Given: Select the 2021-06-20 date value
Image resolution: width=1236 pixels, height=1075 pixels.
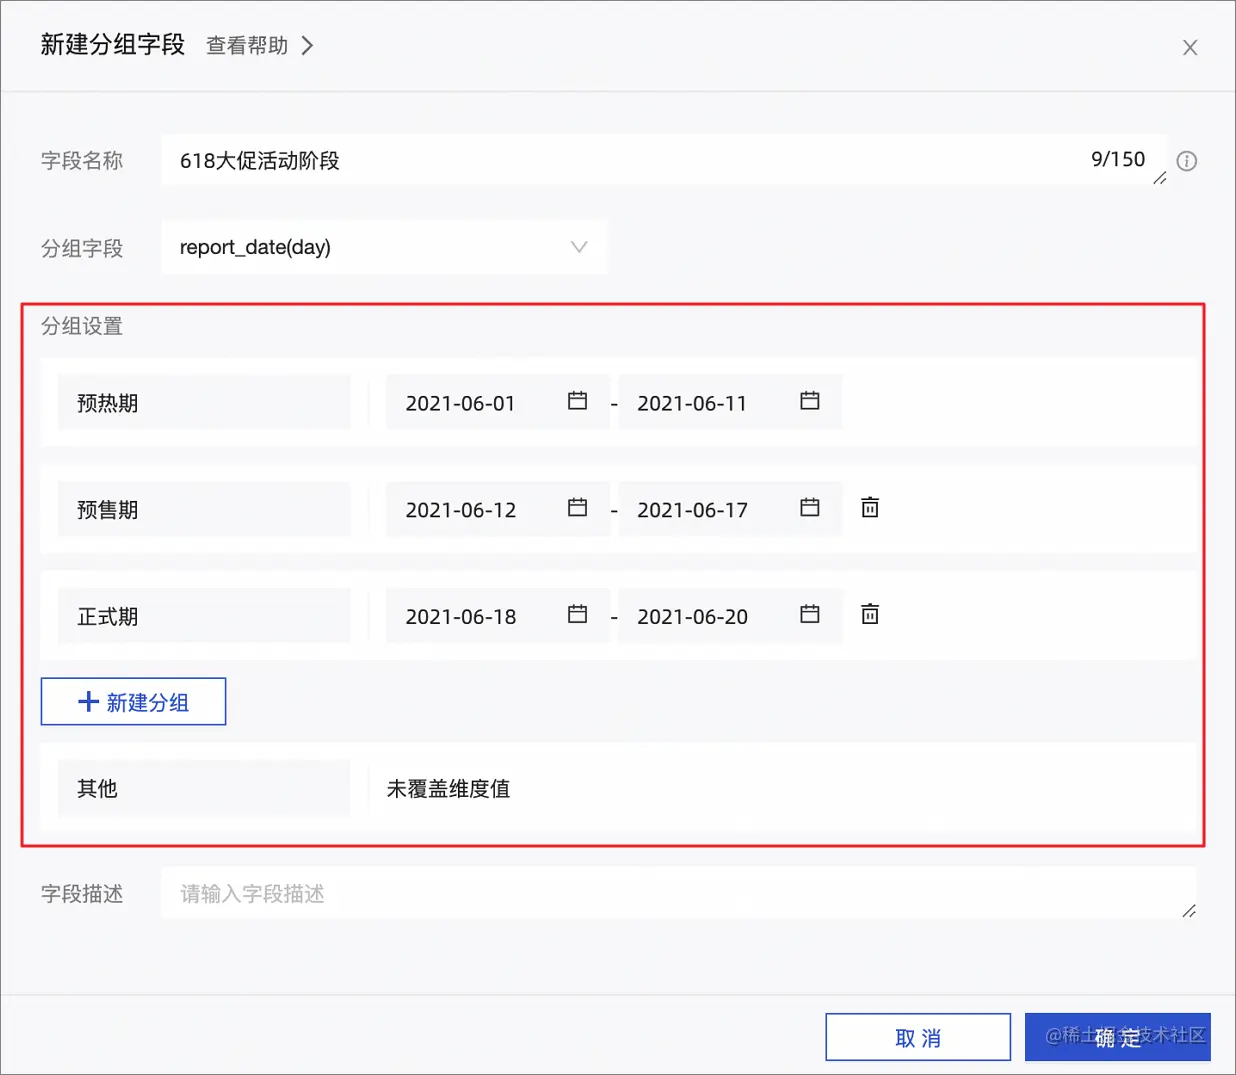Looking at the screenshot, I should tap(692, 617).
